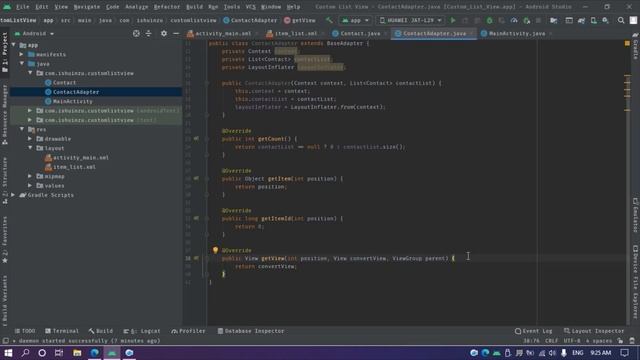Open the SDK Manager download icon
This screenshot has width=640, height=360.
point(606,20)
